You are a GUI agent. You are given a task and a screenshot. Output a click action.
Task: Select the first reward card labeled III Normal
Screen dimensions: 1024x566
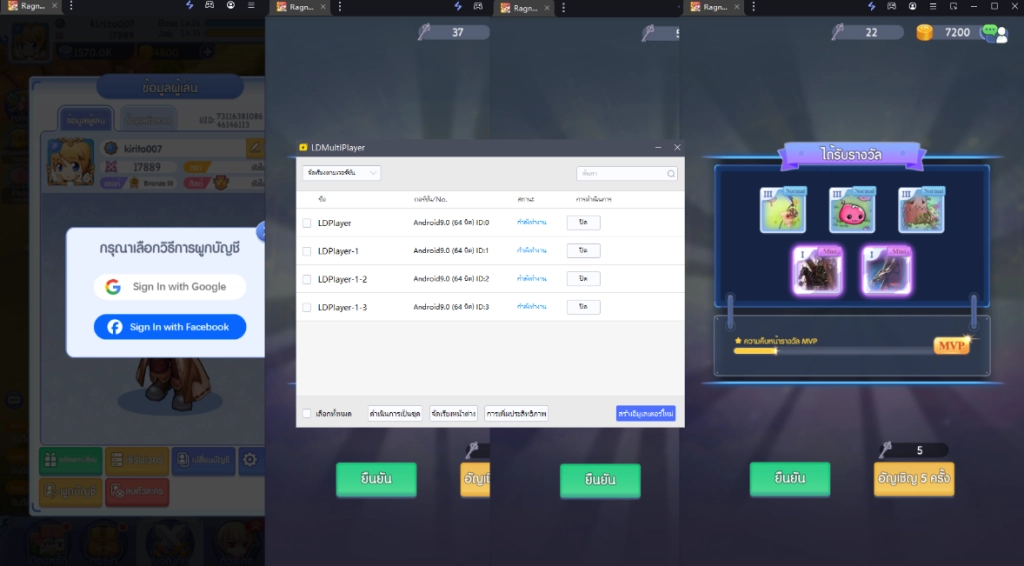tap(782, 210)
